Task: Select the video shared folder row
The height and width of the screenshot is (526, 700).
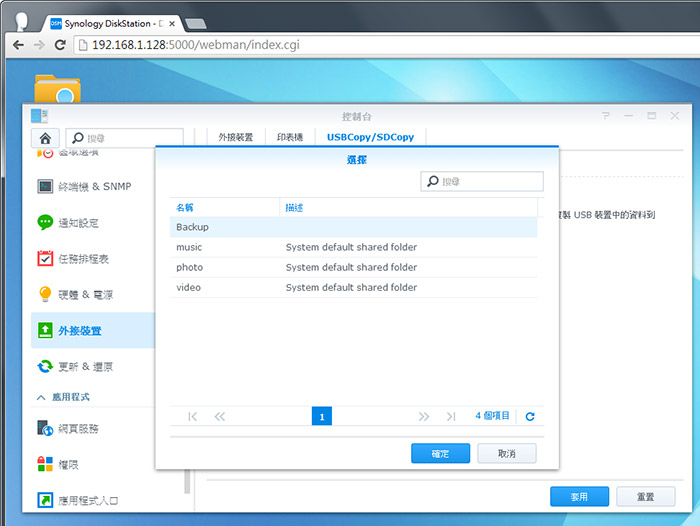Action: pos(353,287)
